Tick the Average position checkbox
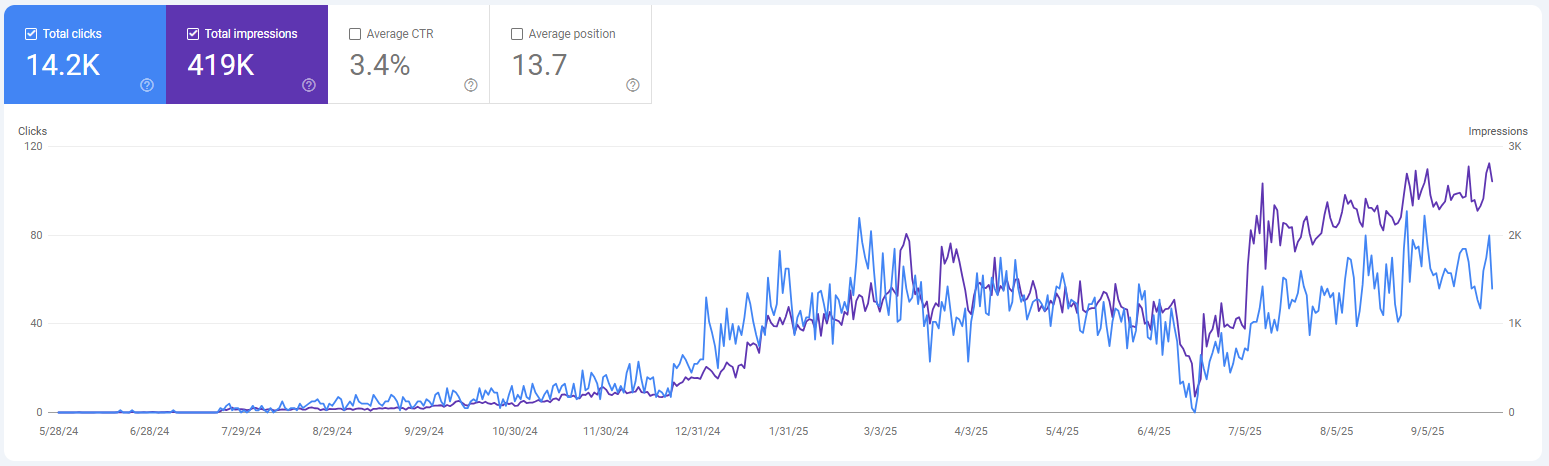Image resolution: width=1549 pixels, height=466 pixels. [x=517, y=34]
